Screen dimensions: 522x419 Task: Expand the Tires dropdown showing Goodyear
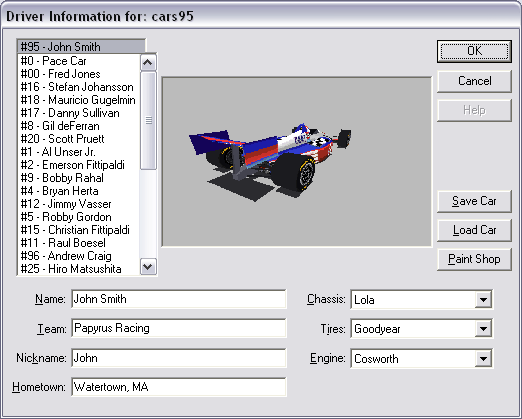(x=483, y=329)
